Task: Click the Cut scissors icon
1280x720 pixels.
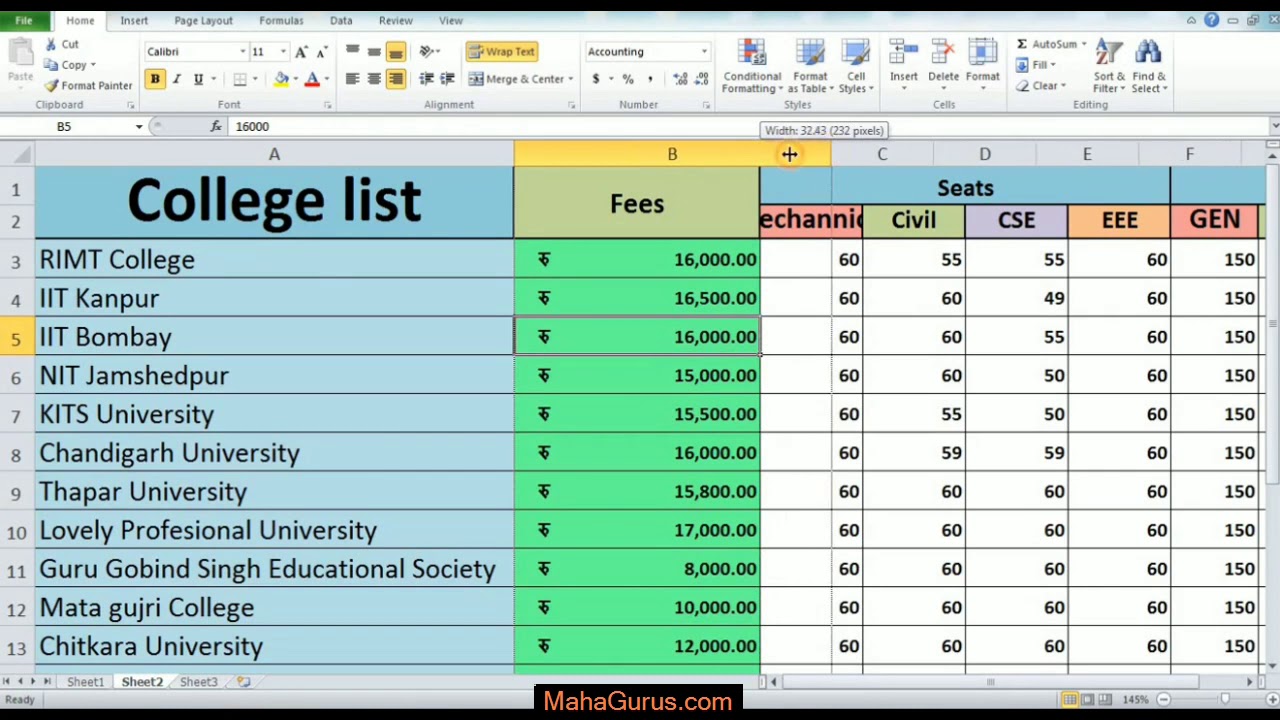Action: point(51,44)
